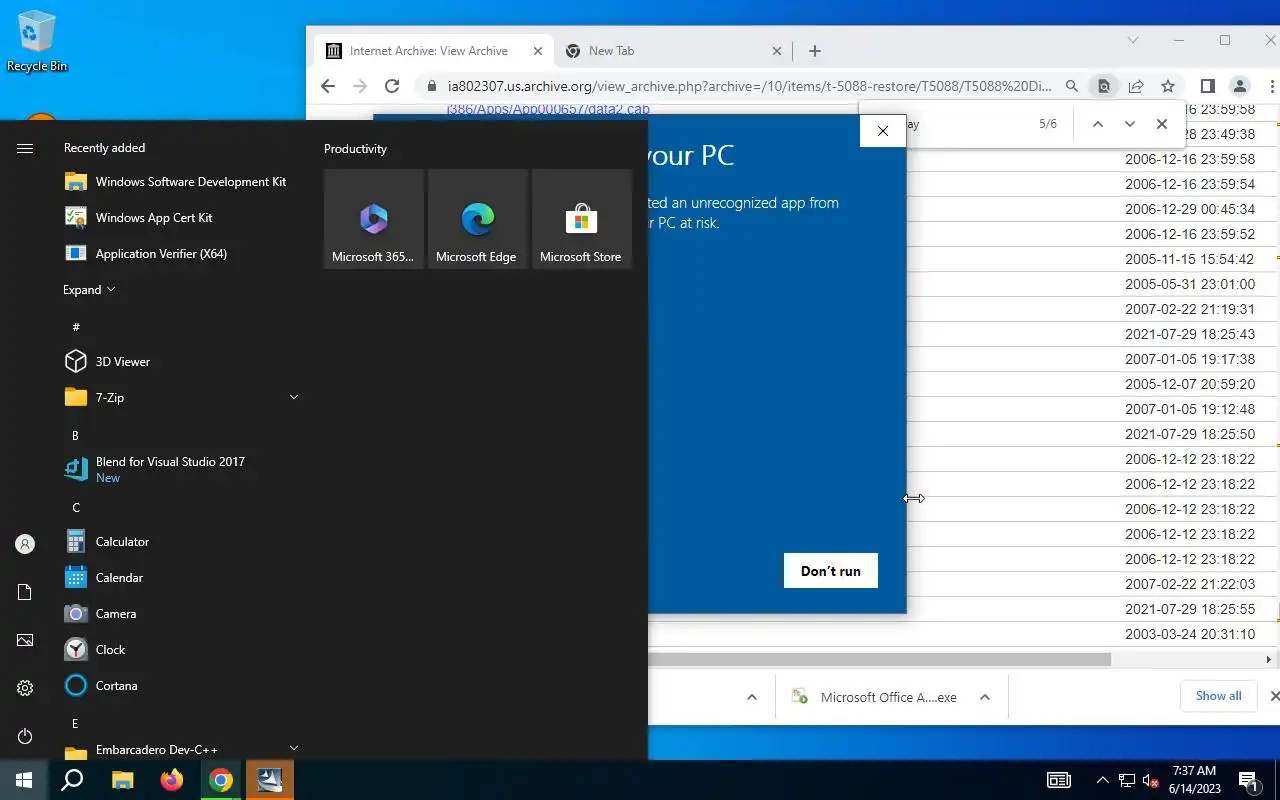Switch to Internet Archive tab

pyautogui.click(x=429, y=51)
